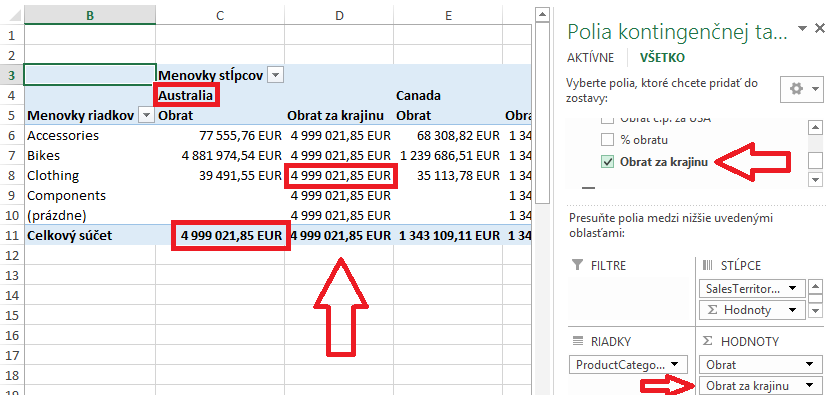This screenshot has height=395, width=837.
Task: Select column D header
Action: coord(339,15)
